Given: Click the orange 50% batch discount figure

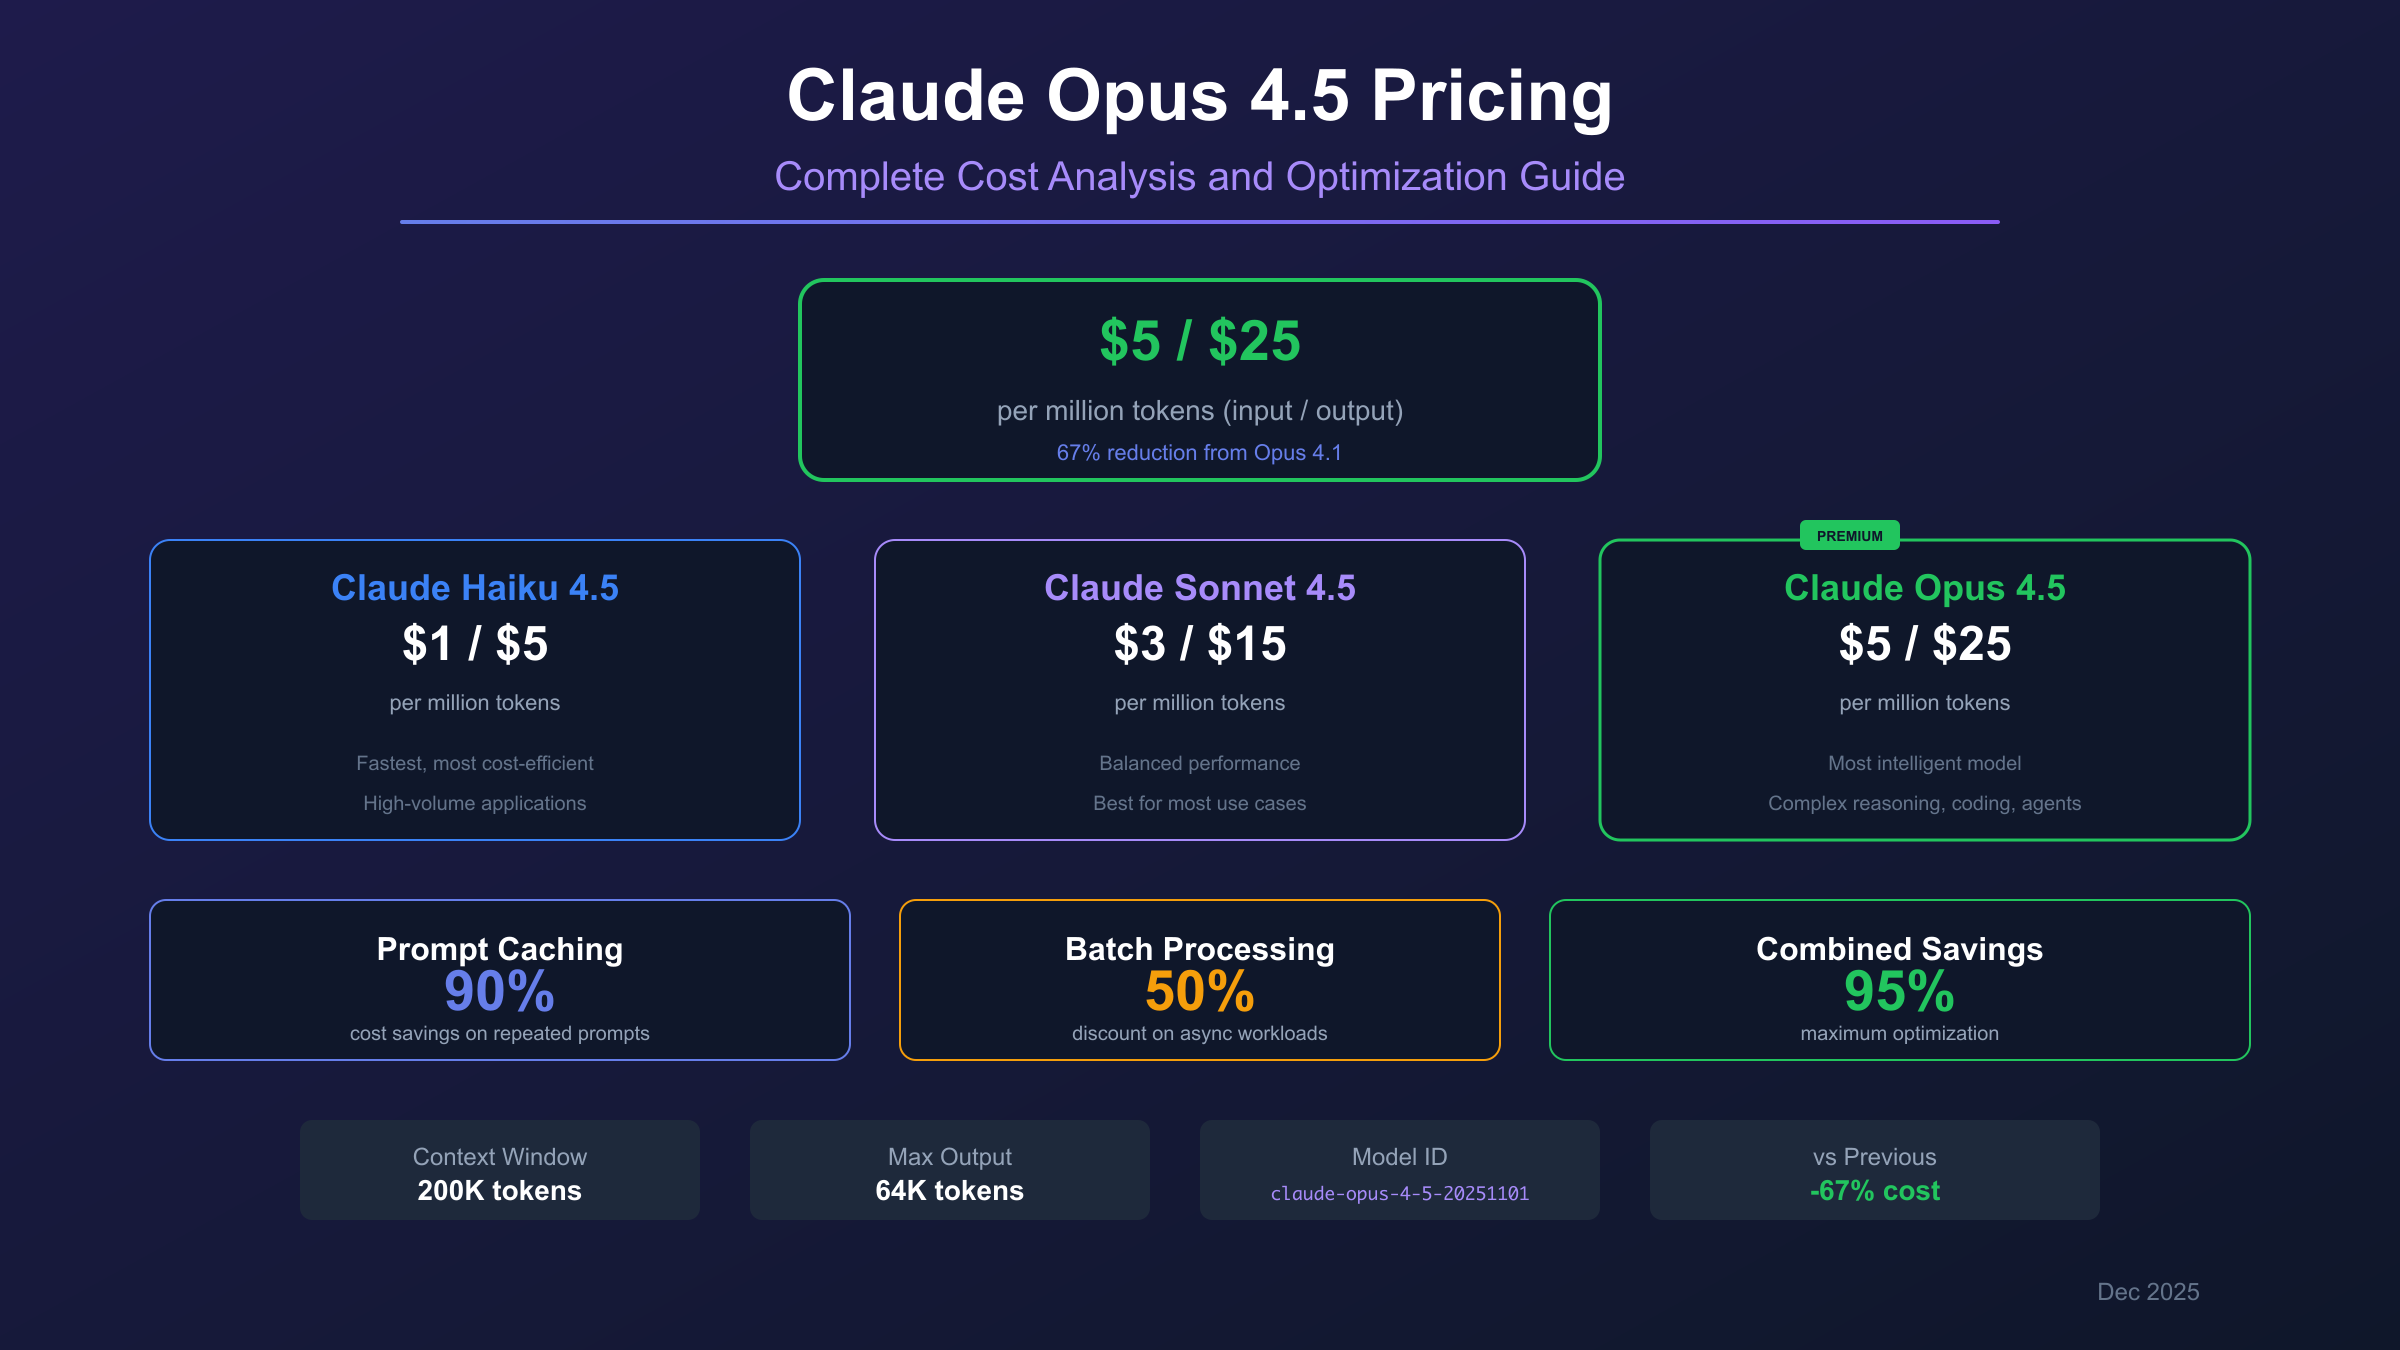Looking at the screenshot, I should click(x=1199, y=992).
